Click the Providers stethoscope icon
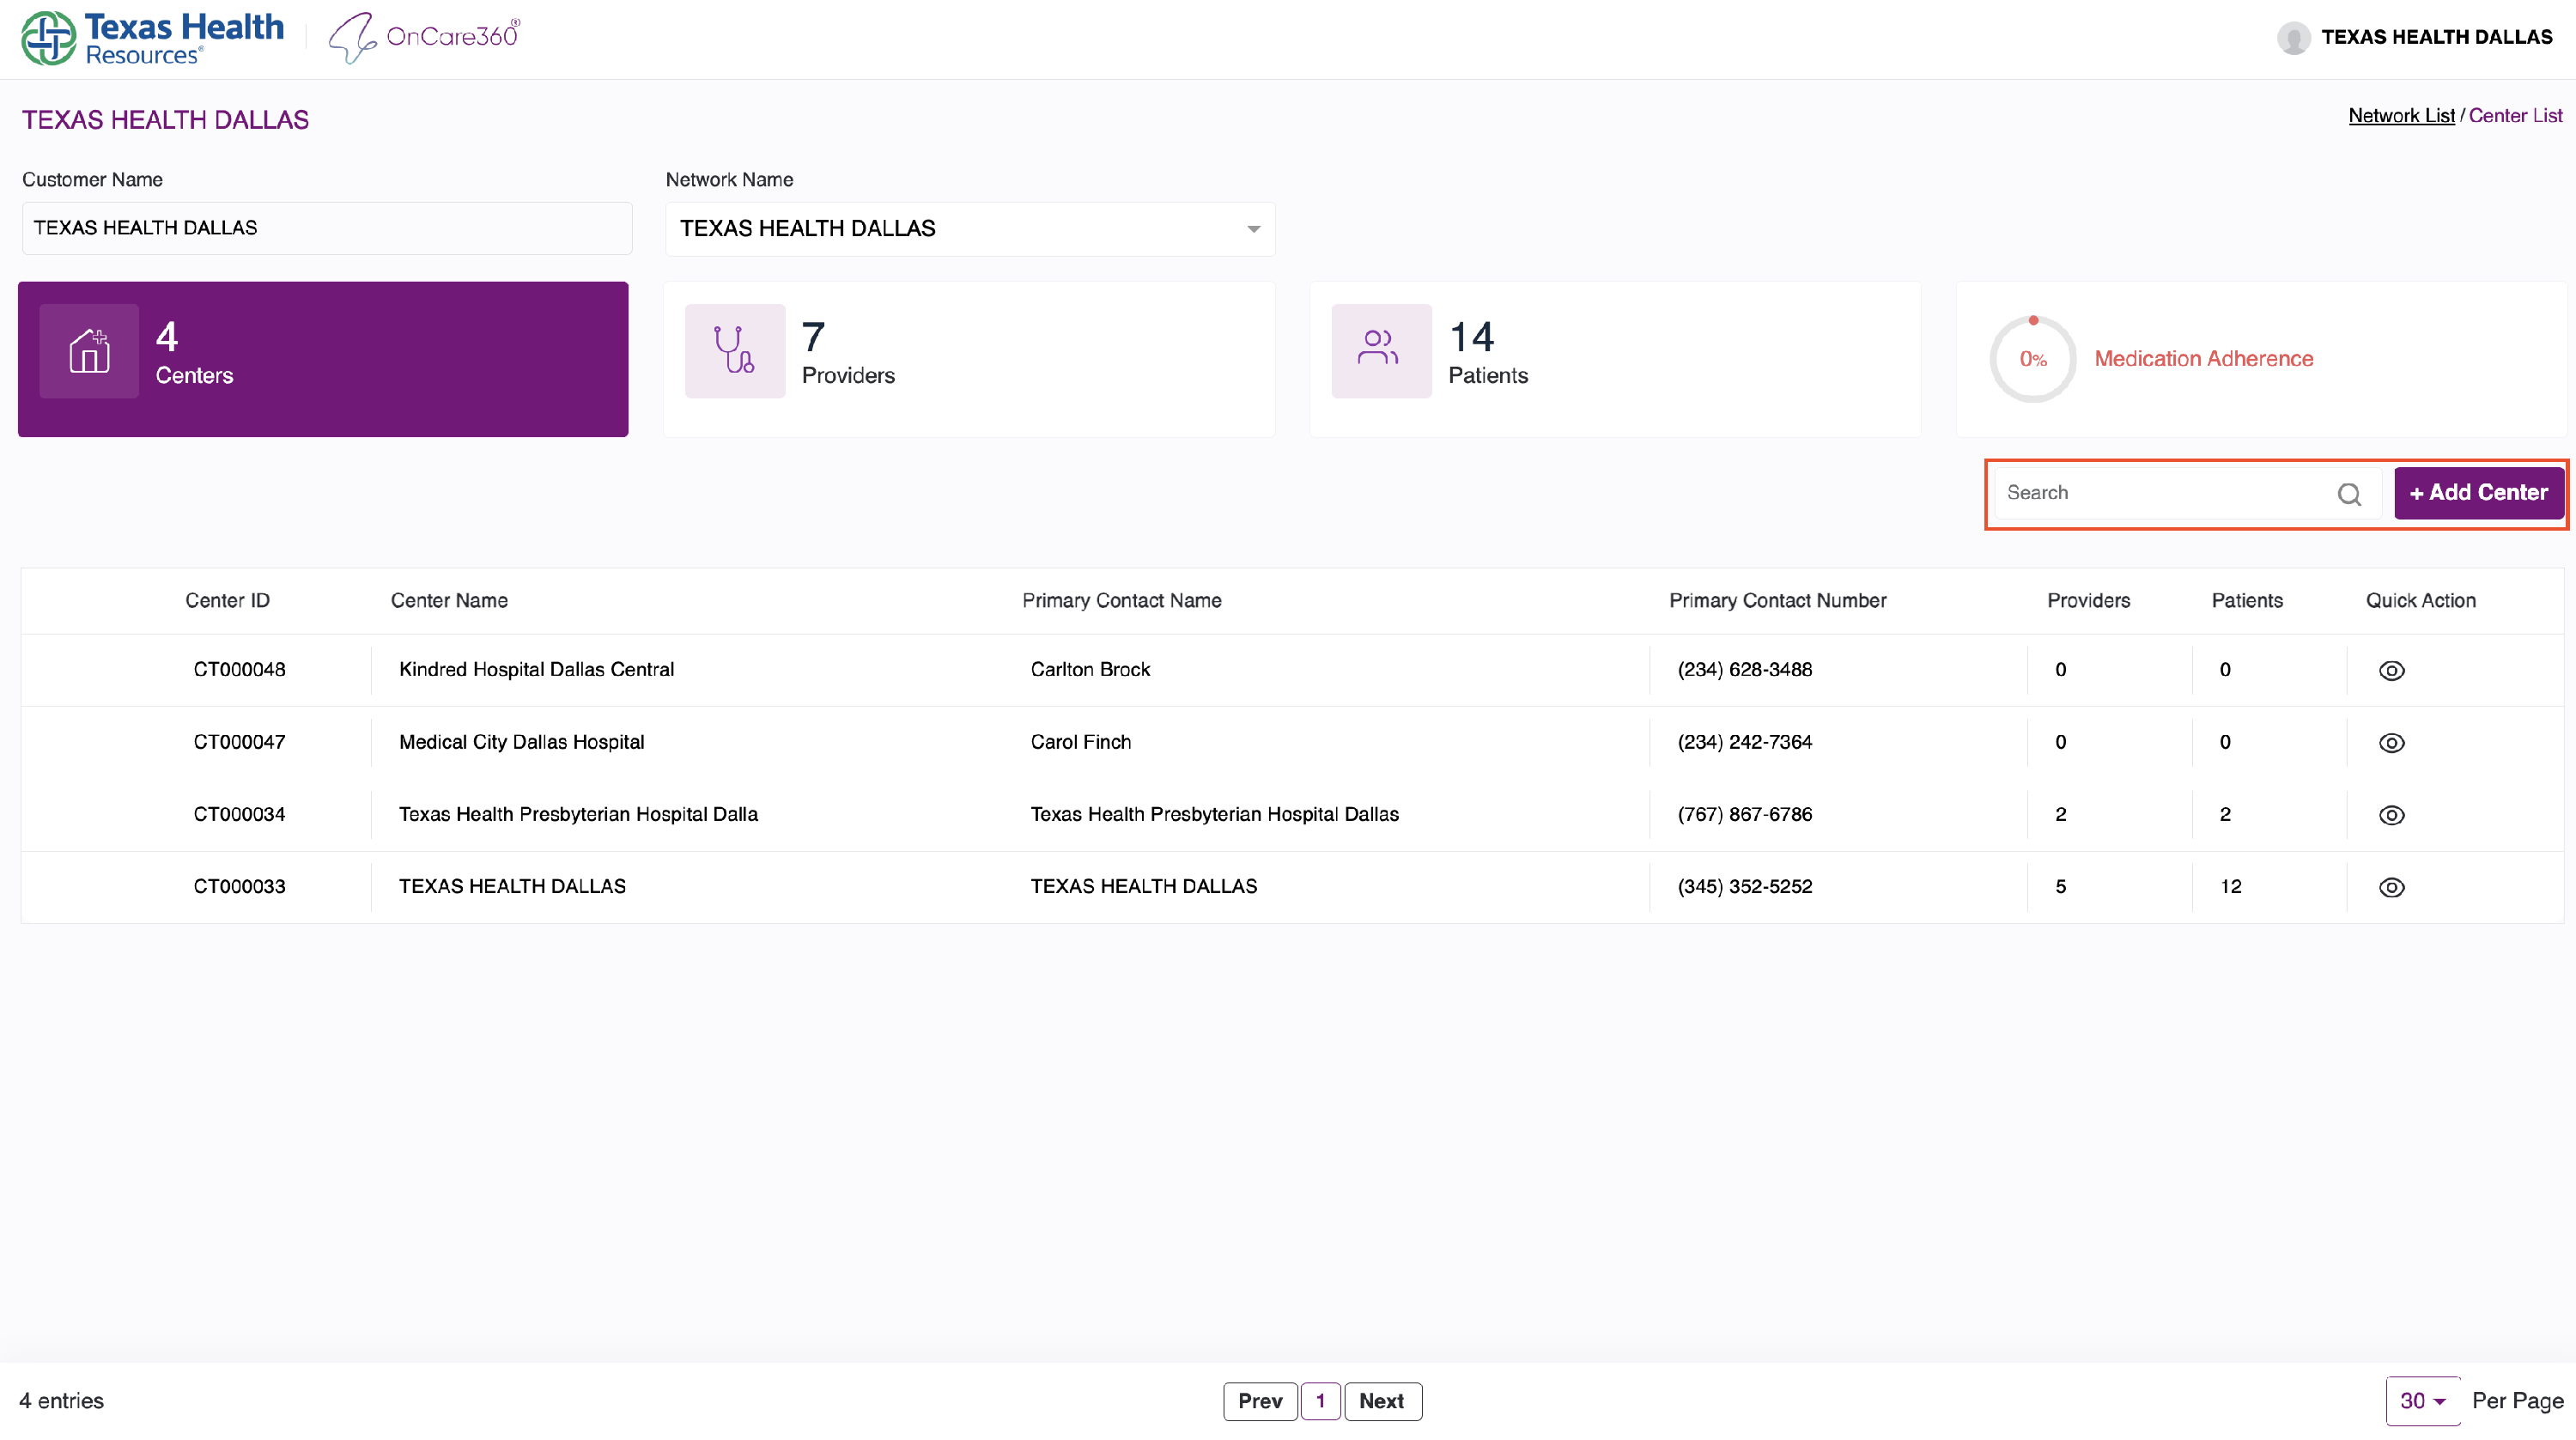This screenshot has width=2576, height=1440. tap(734, 351)
